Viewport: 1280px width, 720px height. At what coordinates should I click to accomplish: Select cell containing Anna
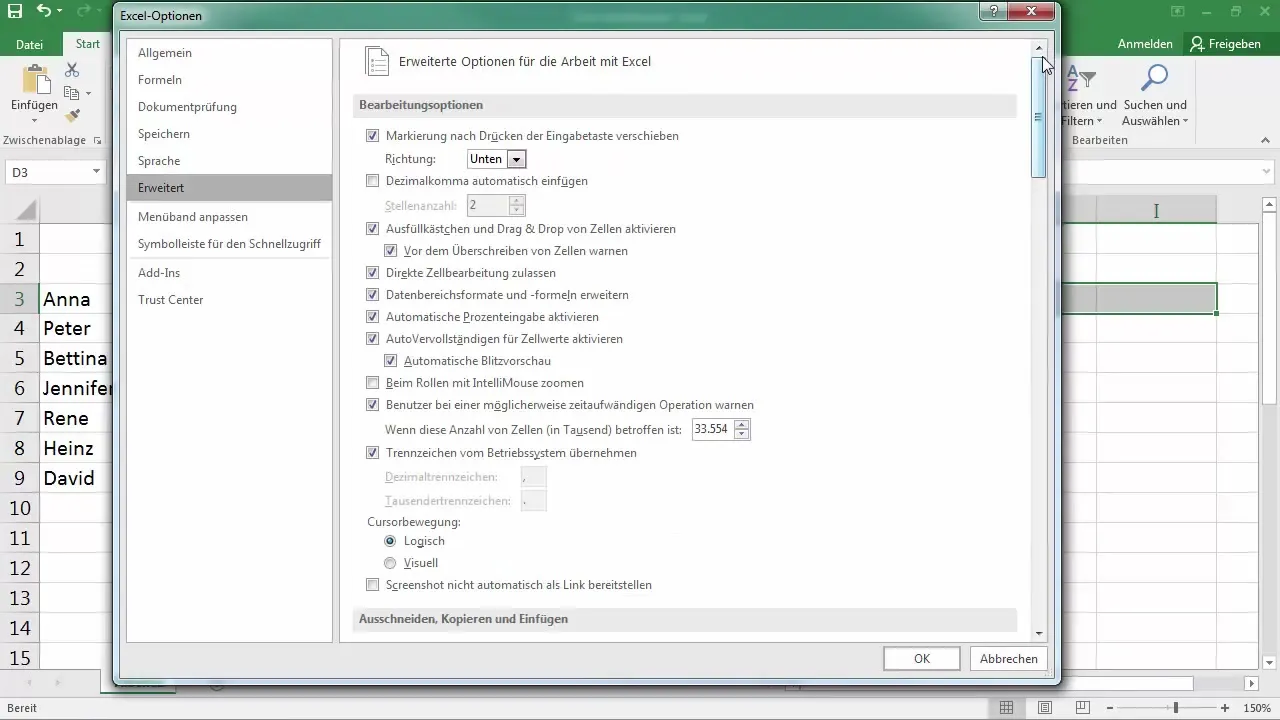(77, 299)
